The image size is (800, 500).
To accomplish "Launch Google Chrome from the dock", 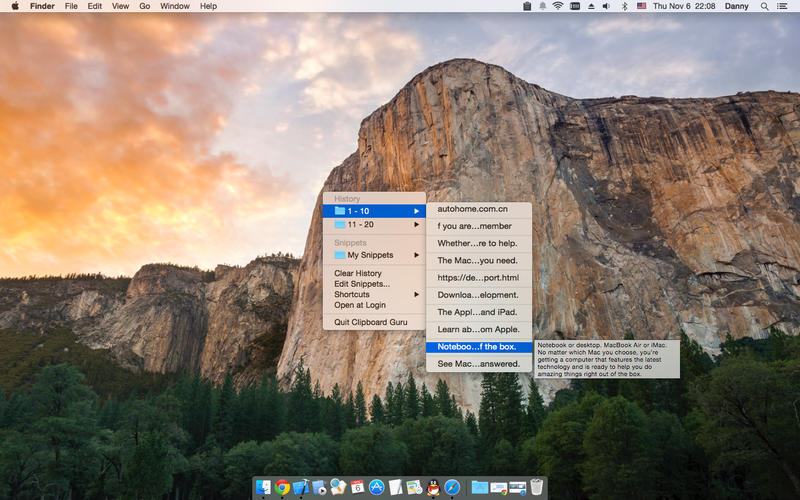I will (282, 487).
